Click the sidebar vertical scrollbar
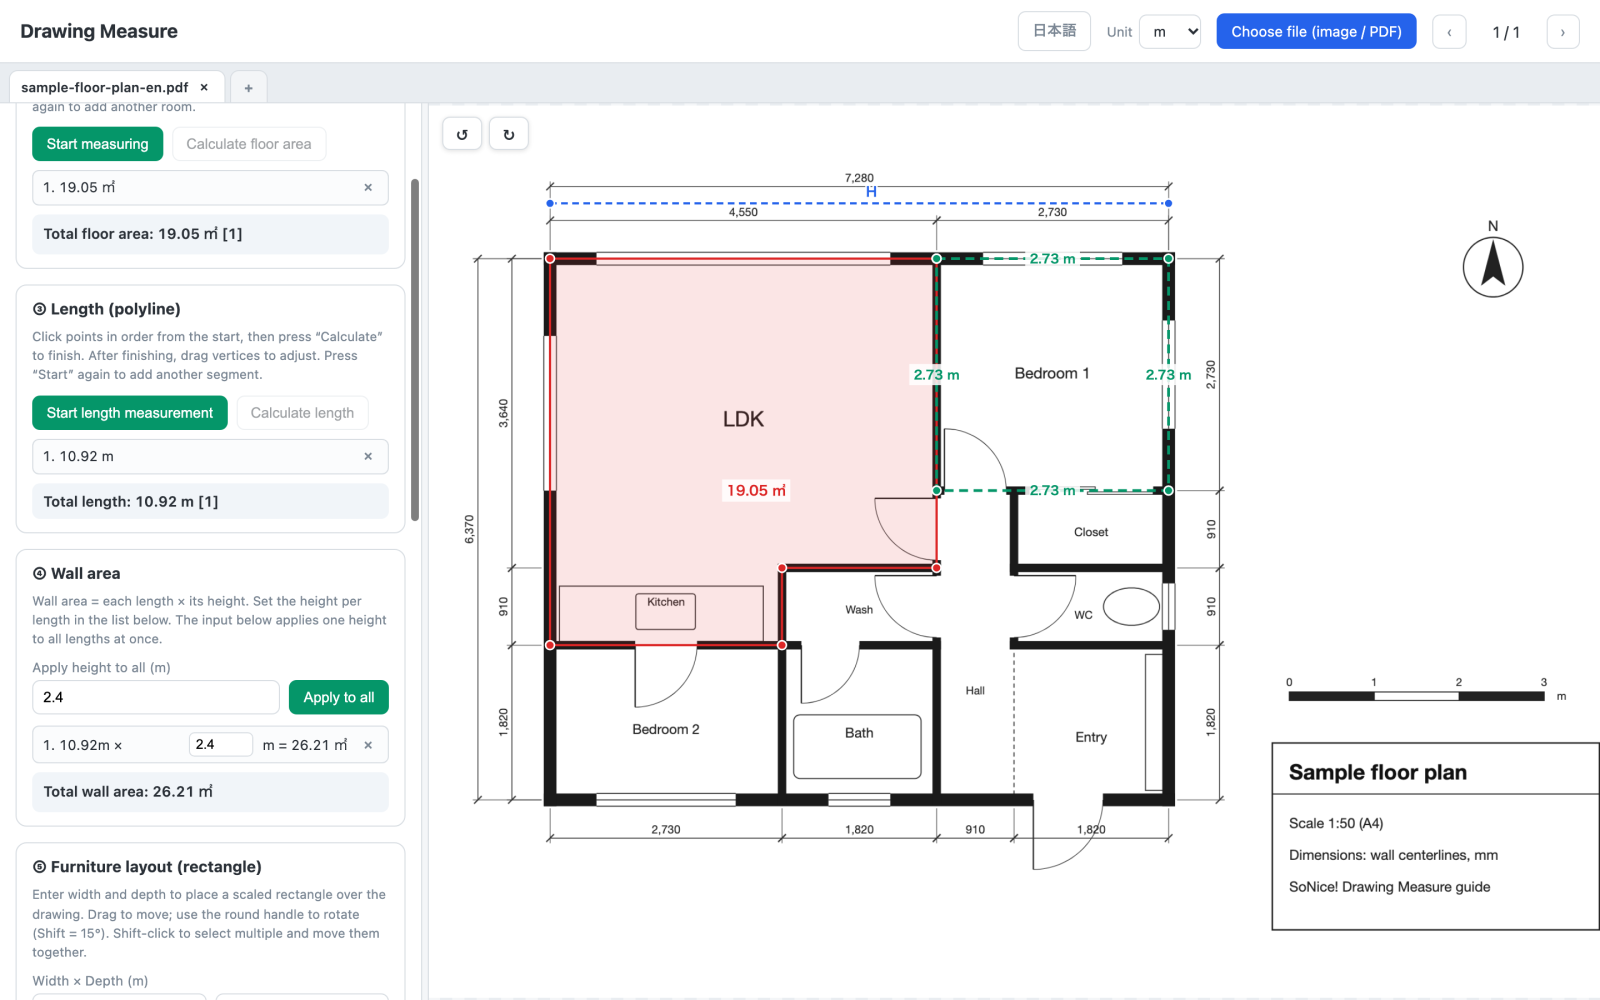 point(415,350)
